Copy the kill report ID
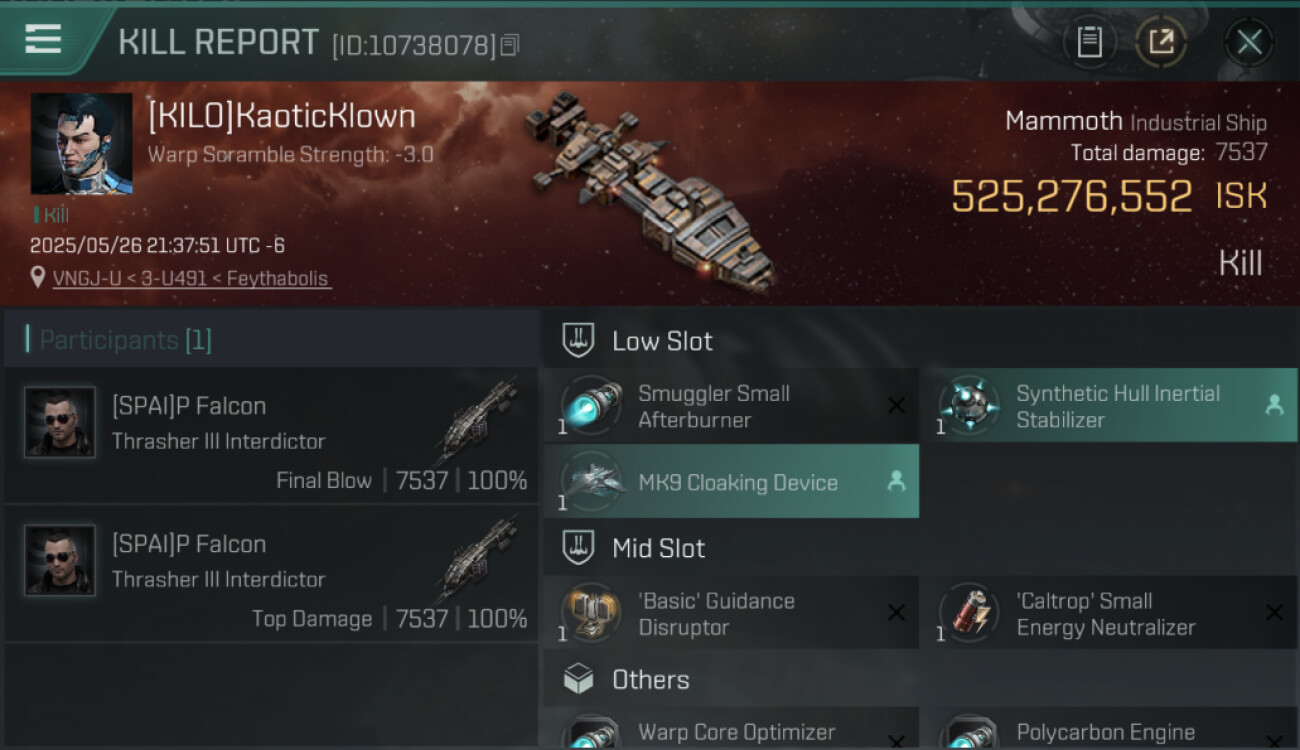 point(510,45)
